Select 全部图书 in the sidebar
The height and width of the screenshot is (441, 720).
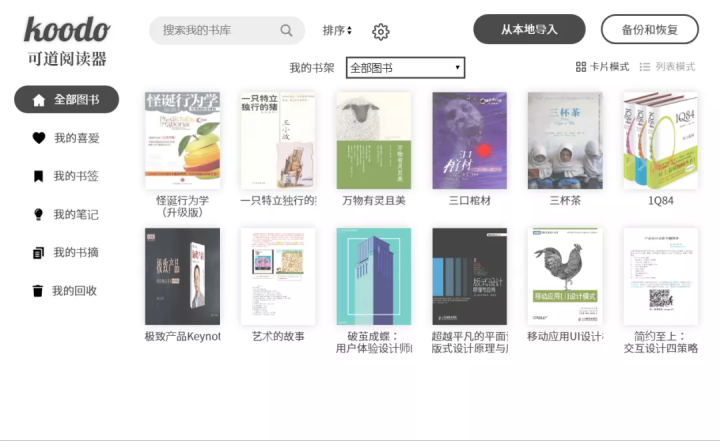67,99
